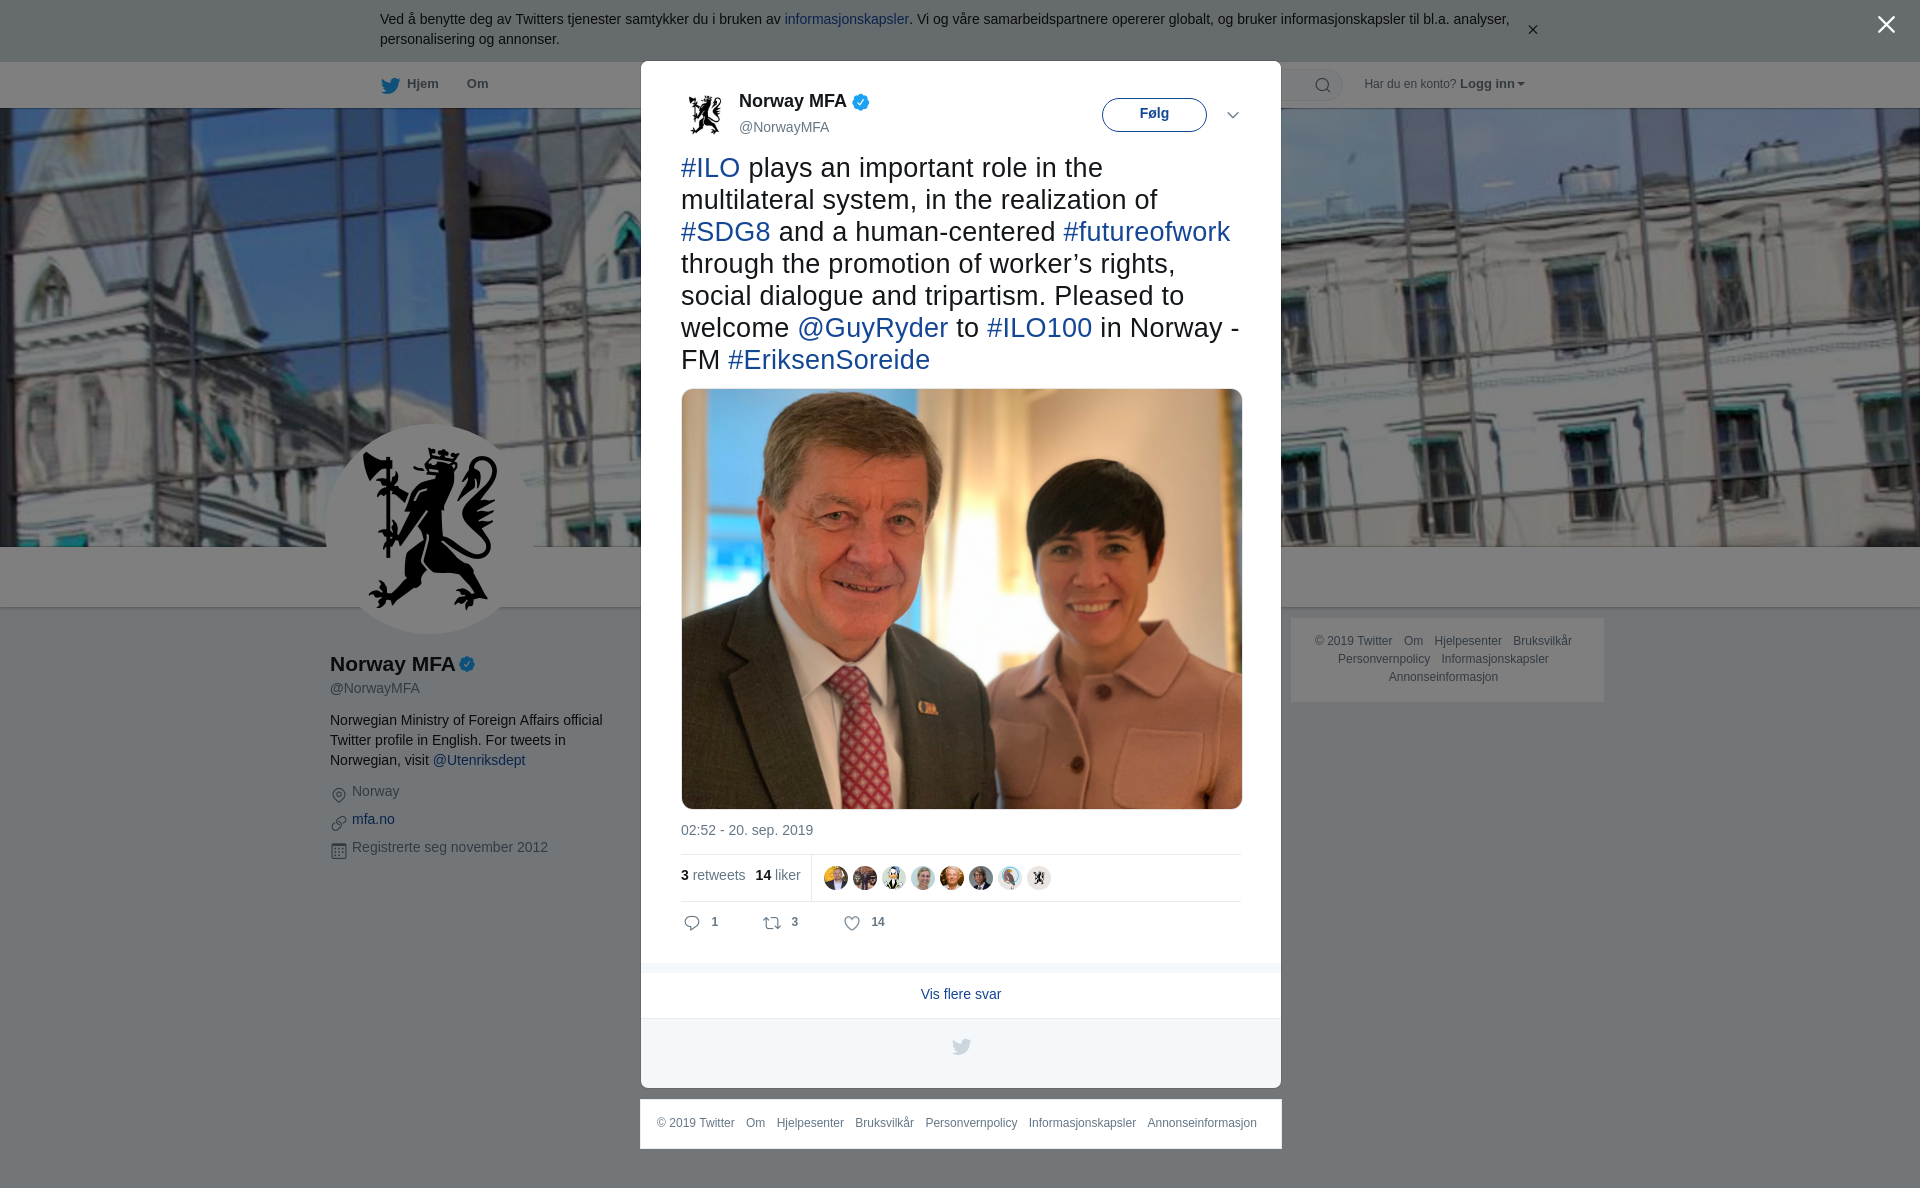The height and width of the screenshot is (1188, 1920).
Task: Open the #ILO hashtag
Action: (x=710, y=168)
